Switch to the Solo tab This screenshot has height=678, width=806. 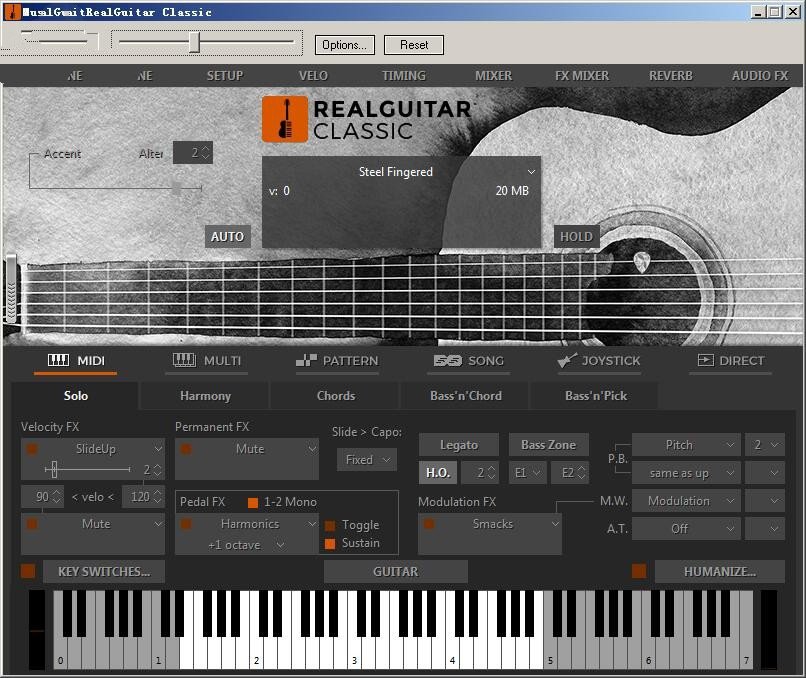click(75, 395)
